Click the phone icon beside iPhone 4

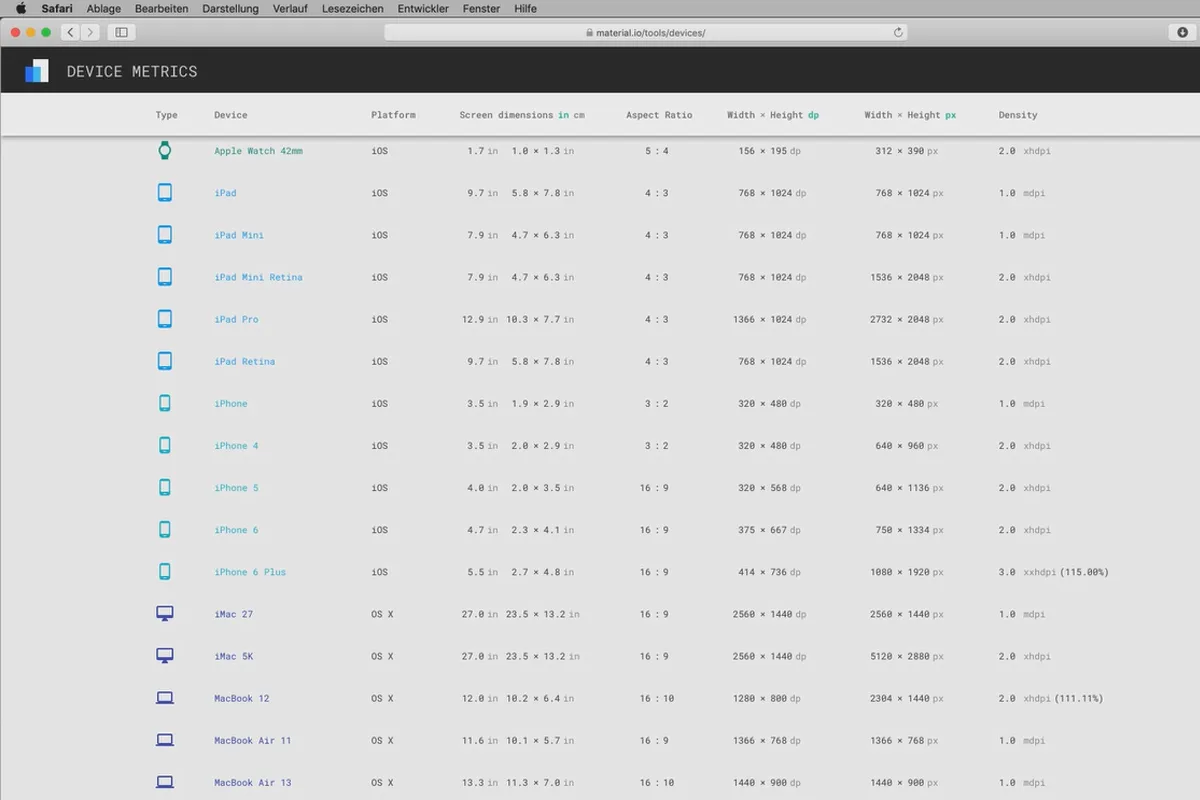165,446
